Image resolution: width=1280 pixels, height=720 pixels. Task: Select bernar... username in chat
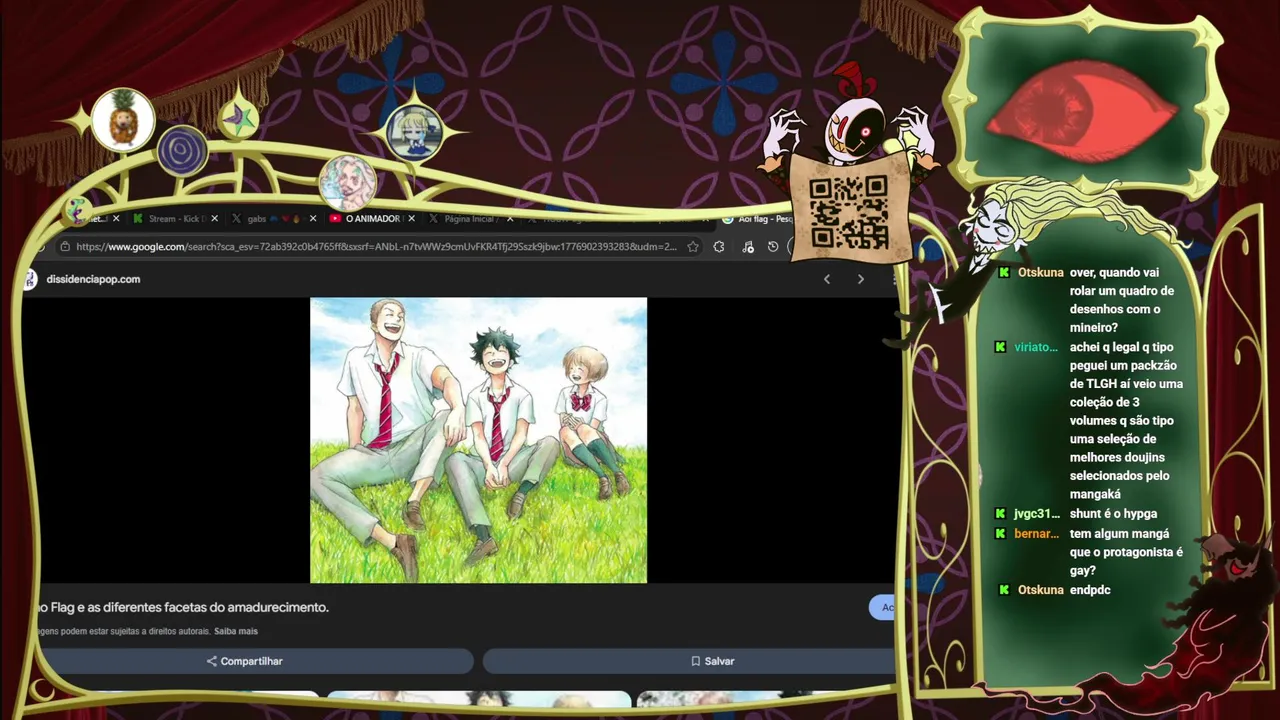click(1036, 534)
